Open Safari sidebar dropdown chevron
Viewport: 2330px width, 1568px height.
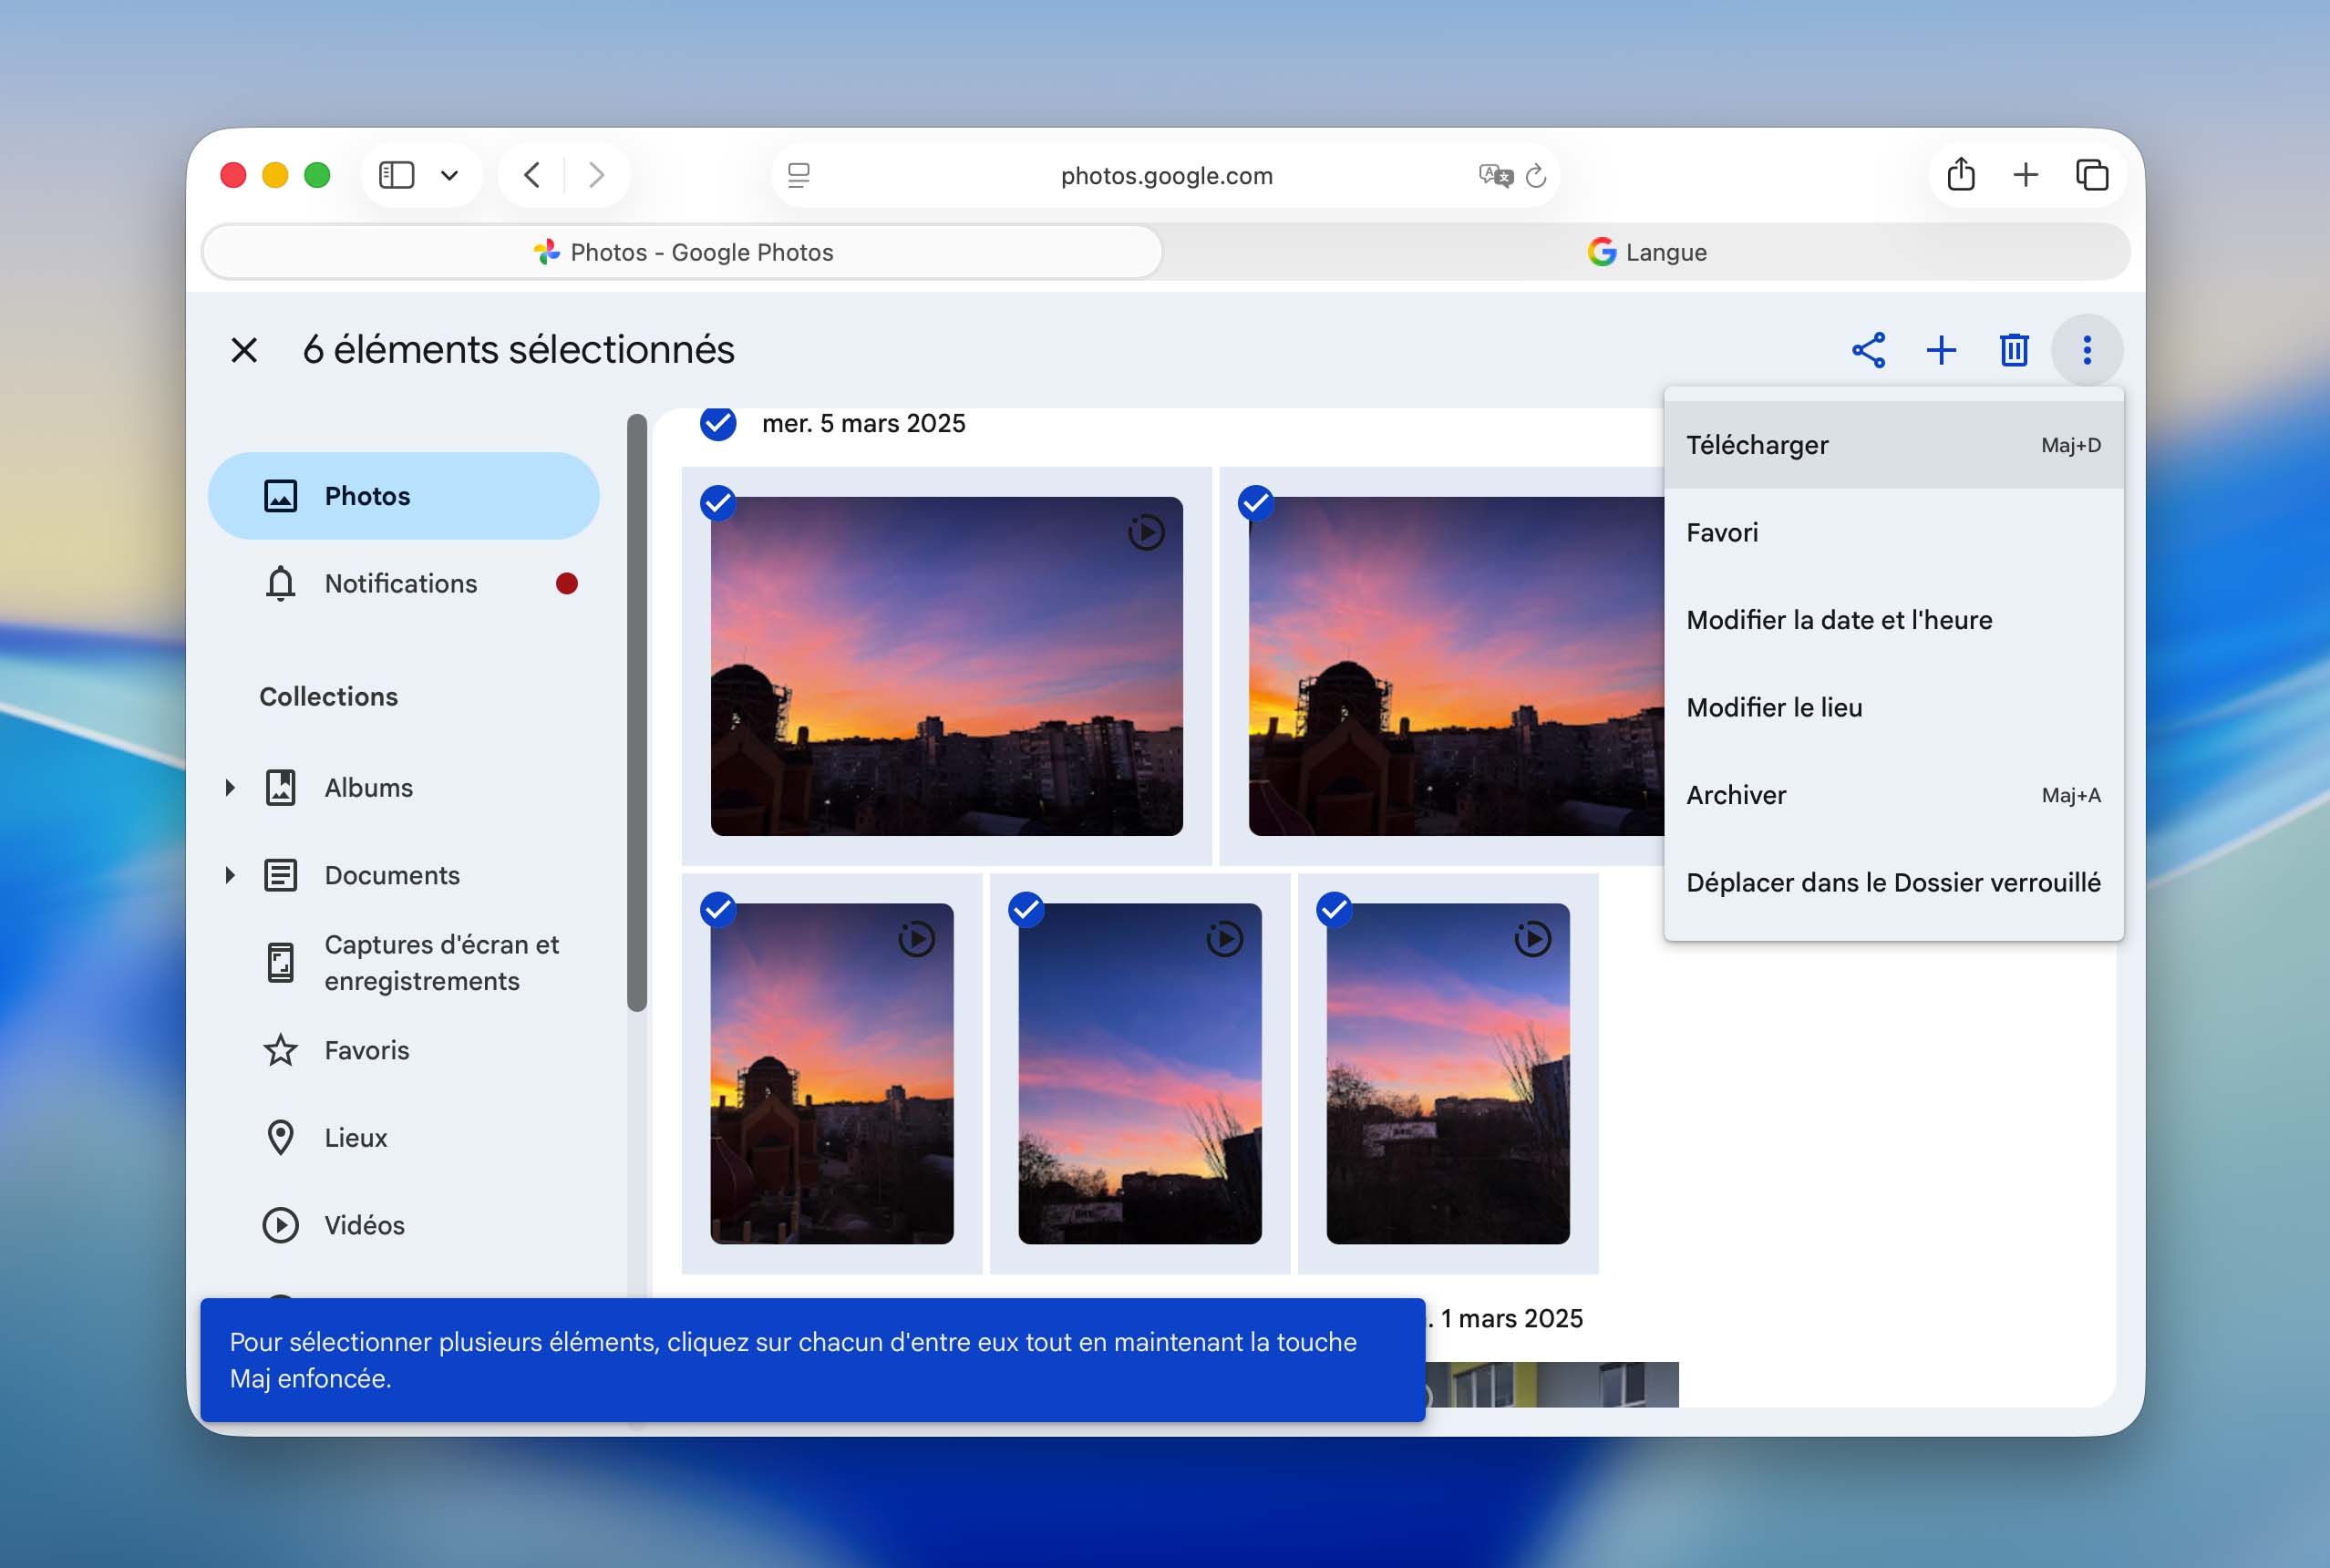pyautogui.click(x=450, y=176)
